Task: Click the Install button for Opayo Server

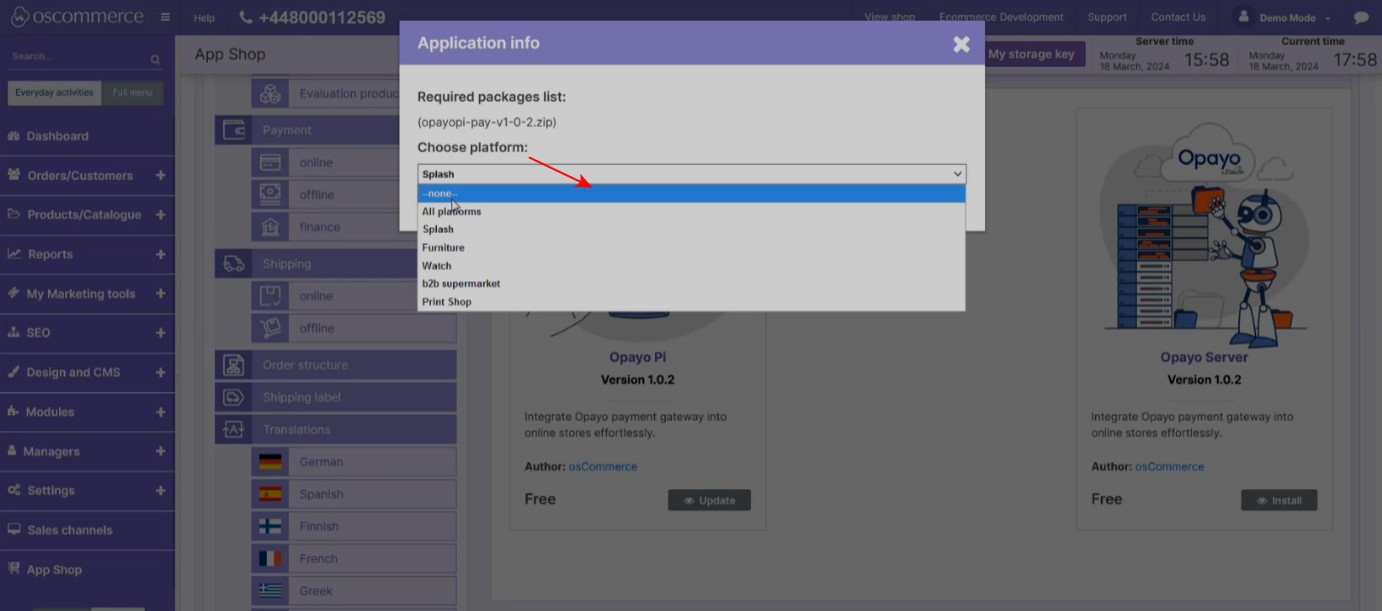Action: pyautogui.click(x=1278, y=500)
